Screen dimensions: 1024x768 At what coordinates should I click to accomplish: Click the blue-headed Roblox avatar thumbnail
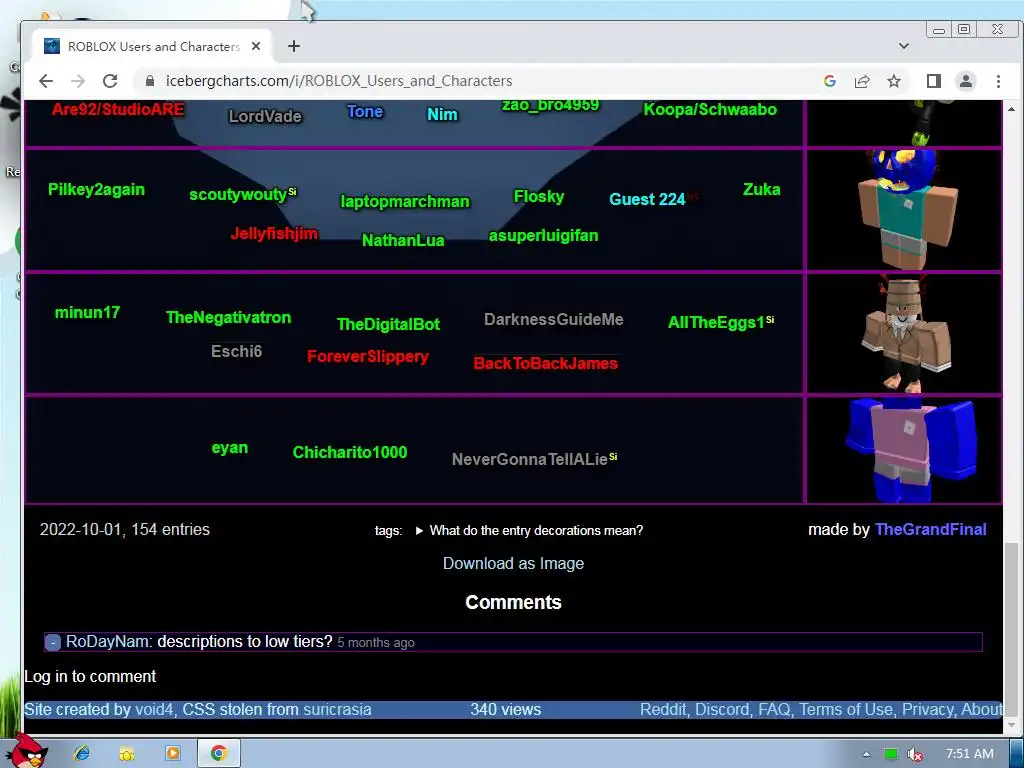[904, 210]
